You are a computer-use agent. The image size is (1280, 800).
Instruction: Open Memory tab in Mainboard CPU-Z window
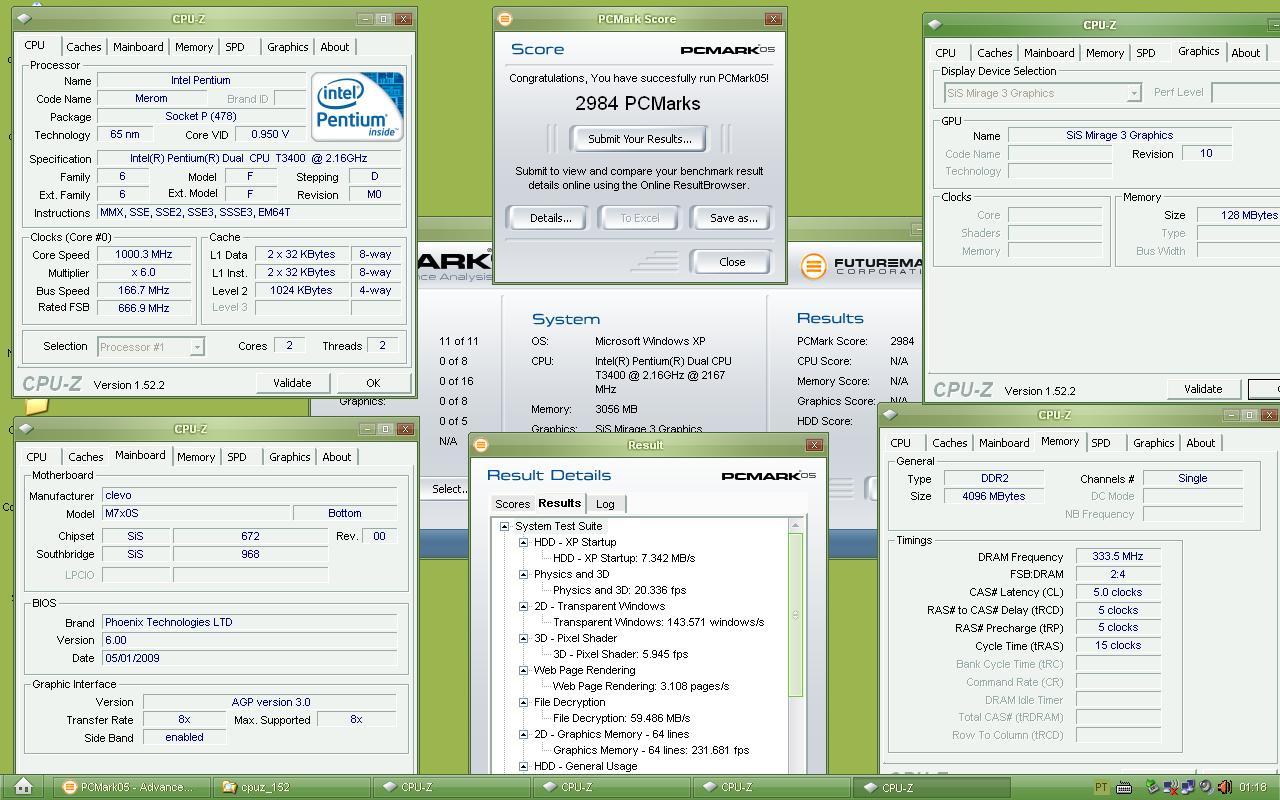tap(195, 457)
